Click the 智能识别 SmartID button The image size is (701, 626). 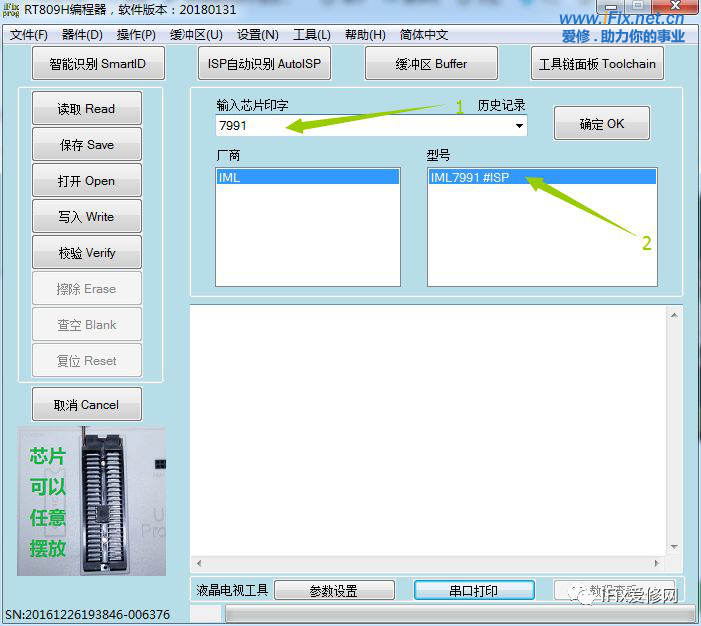pyautogui.click(x=98, y=63)
